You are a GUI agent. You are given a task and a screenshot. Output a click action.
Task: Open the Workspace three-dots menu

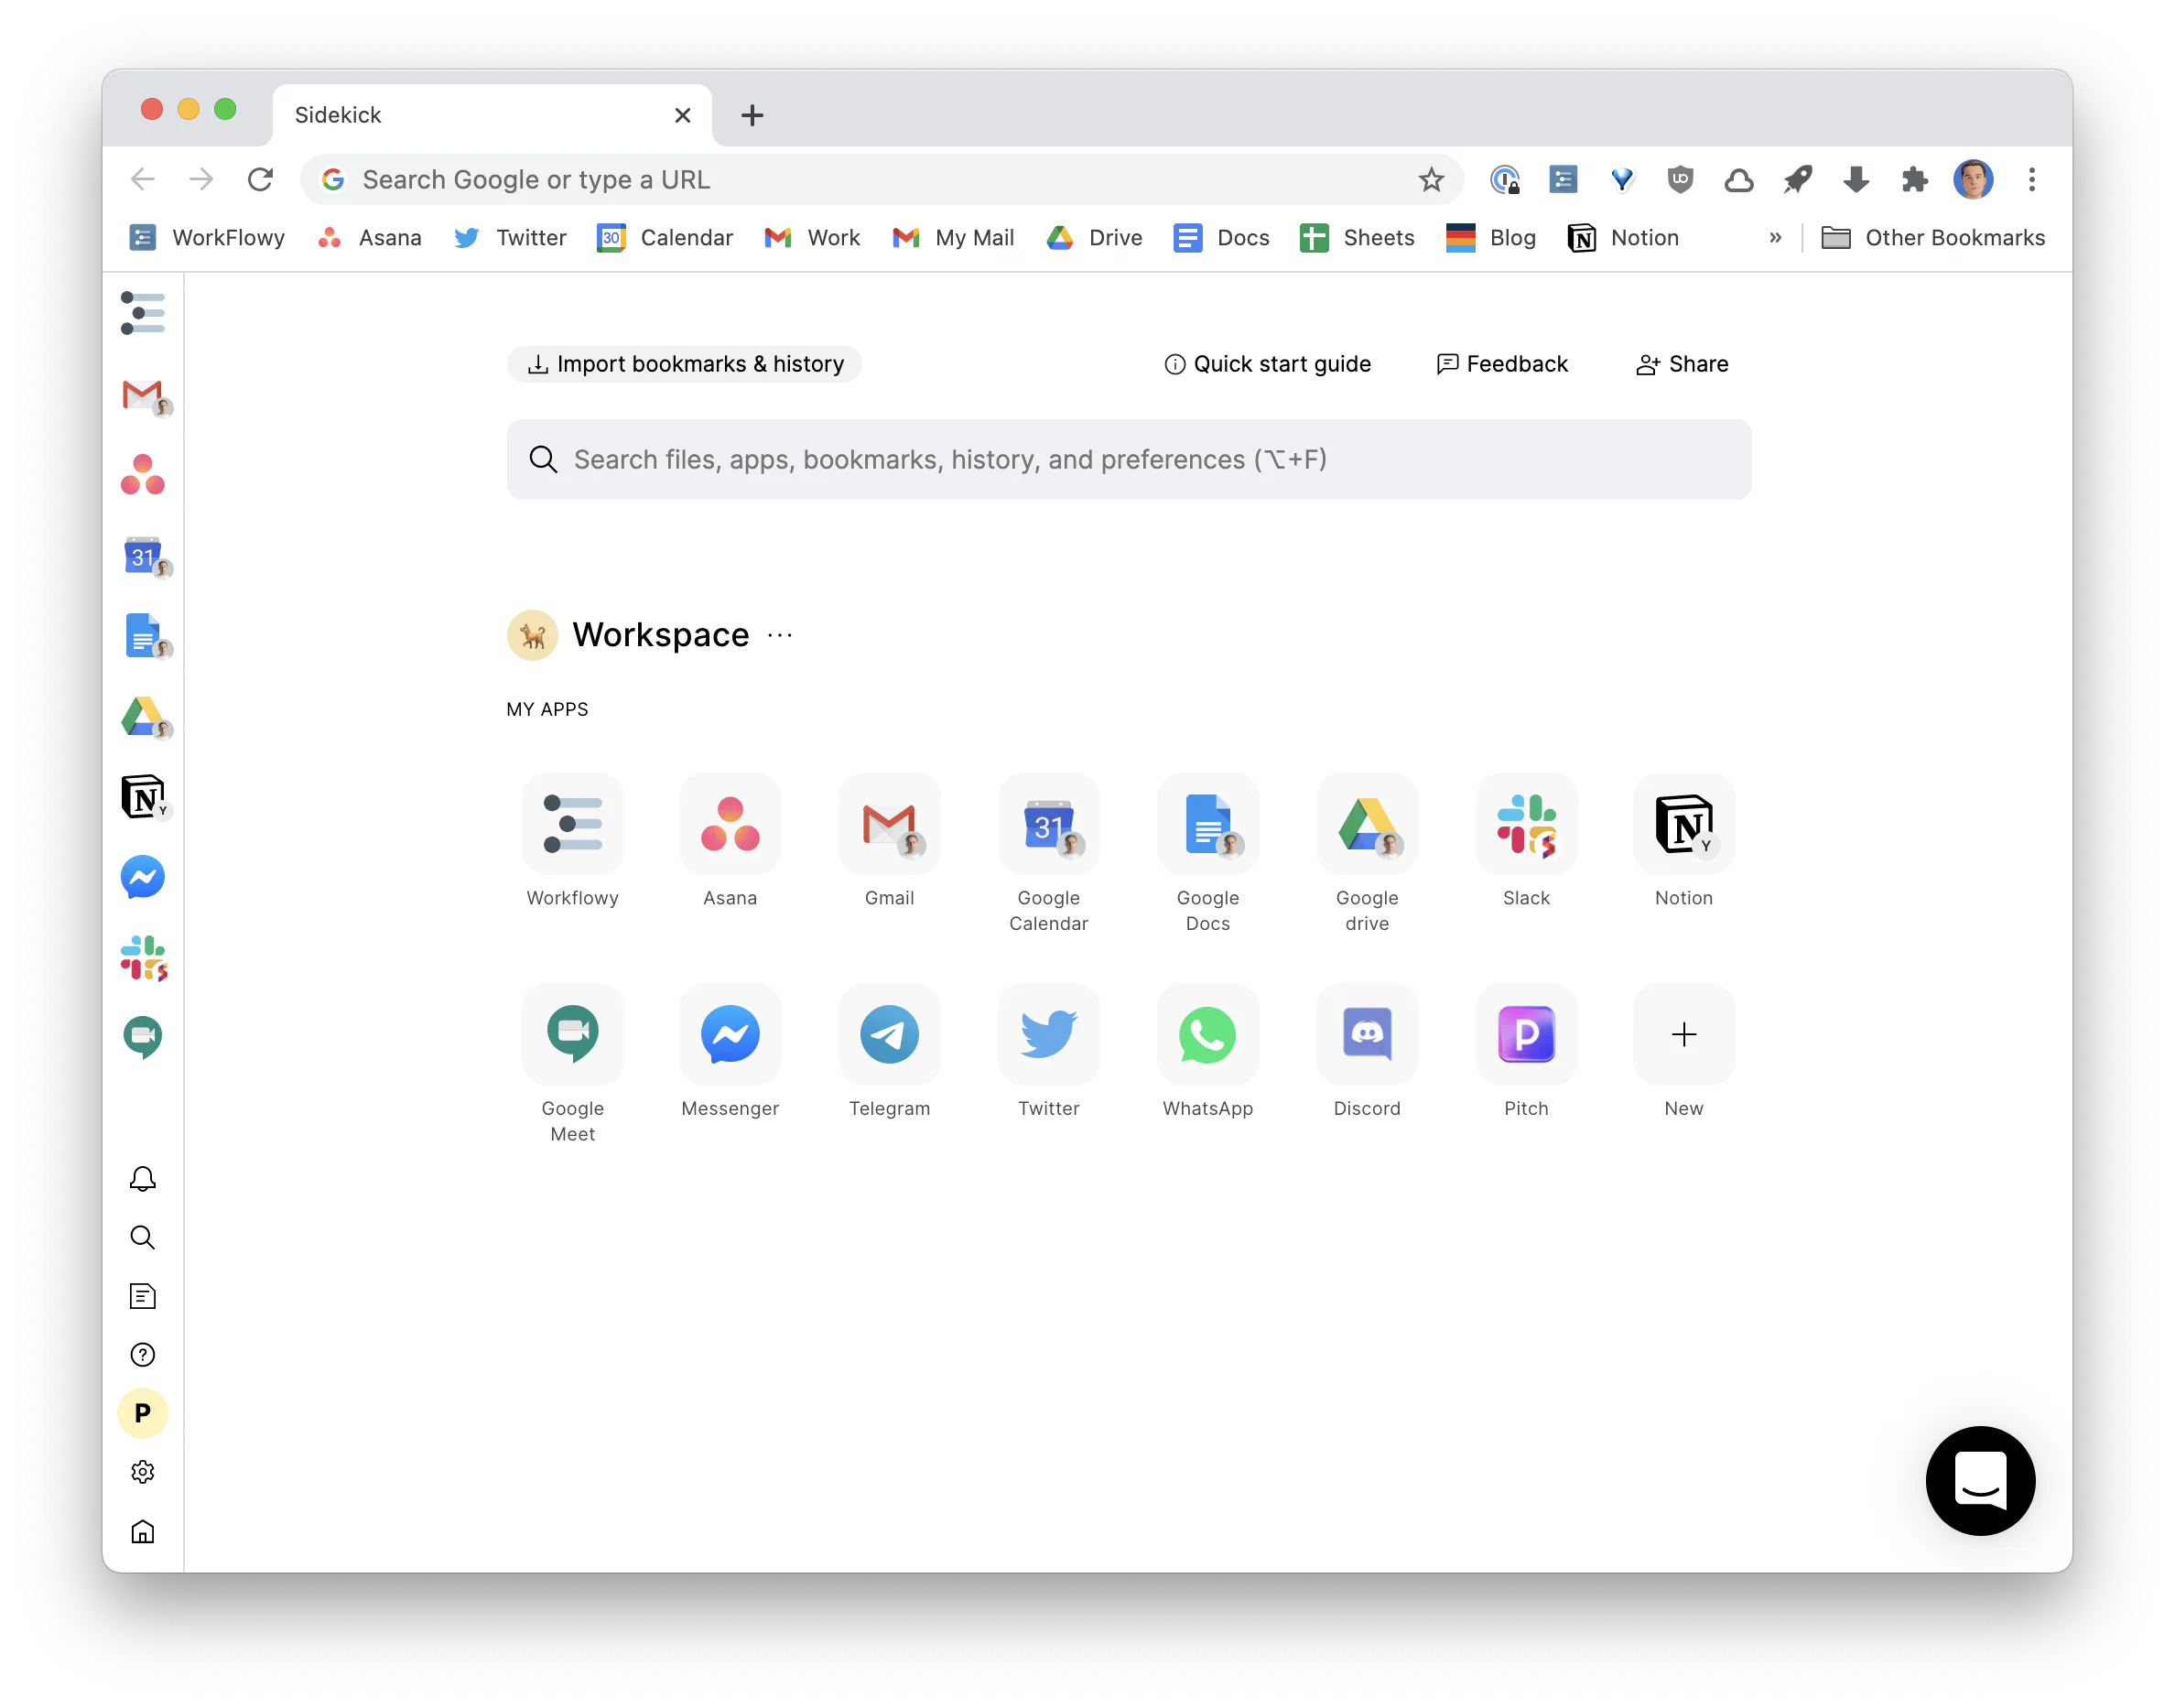pos(780,636)
